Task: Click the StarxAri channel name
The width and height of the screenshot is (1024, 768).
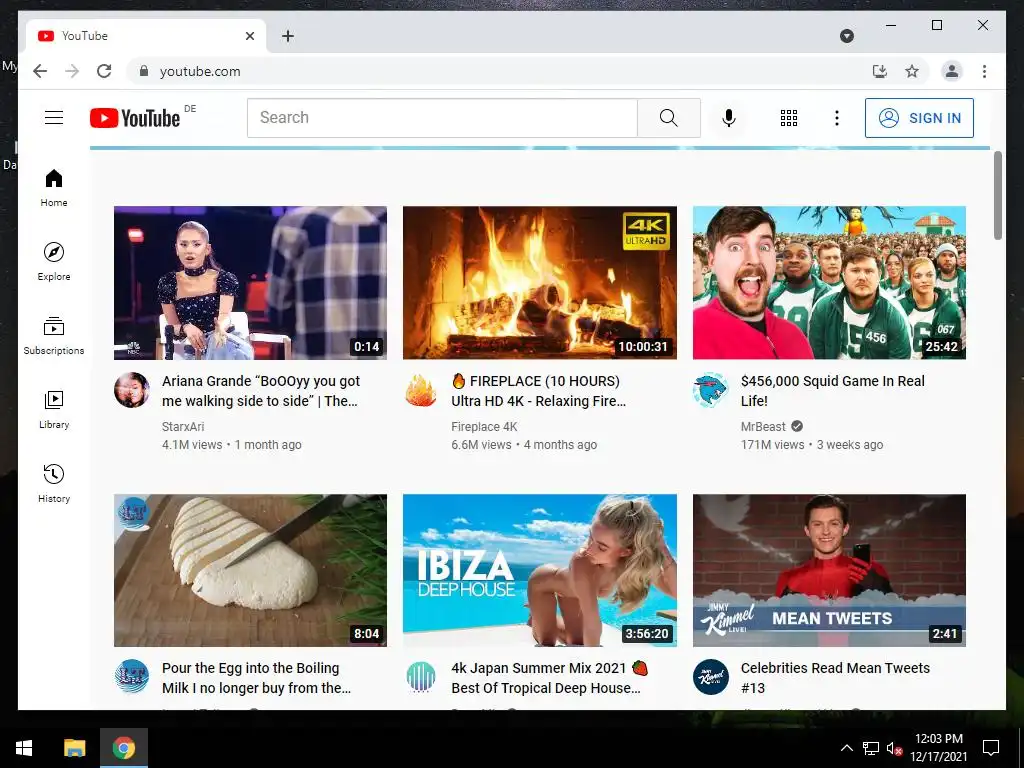Action: point(183,426)
